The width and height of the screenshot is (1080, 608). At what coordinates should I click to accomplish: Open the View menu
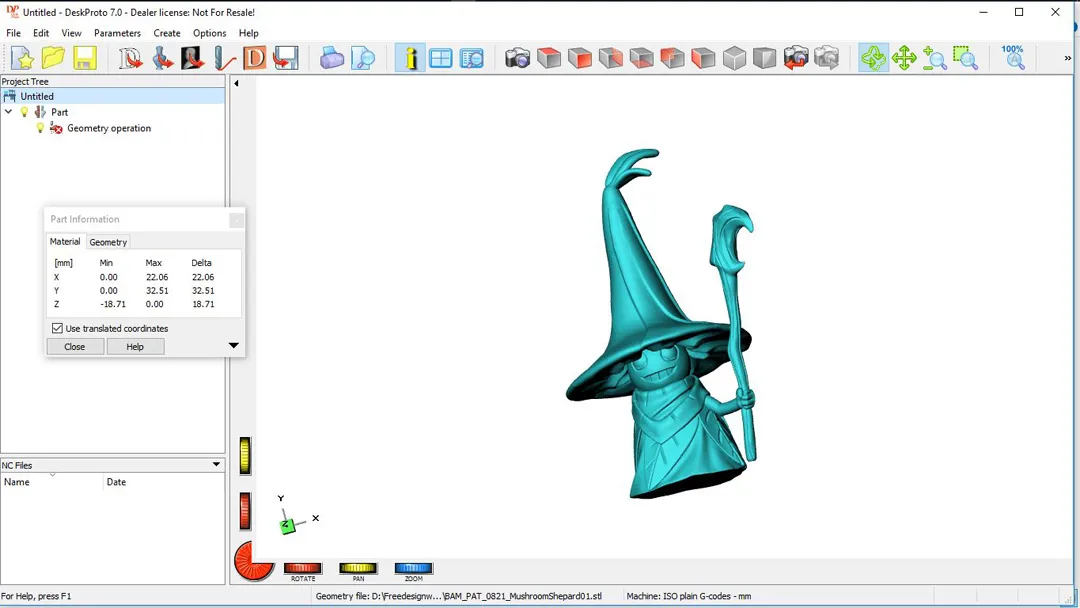(x=72, y=33)
